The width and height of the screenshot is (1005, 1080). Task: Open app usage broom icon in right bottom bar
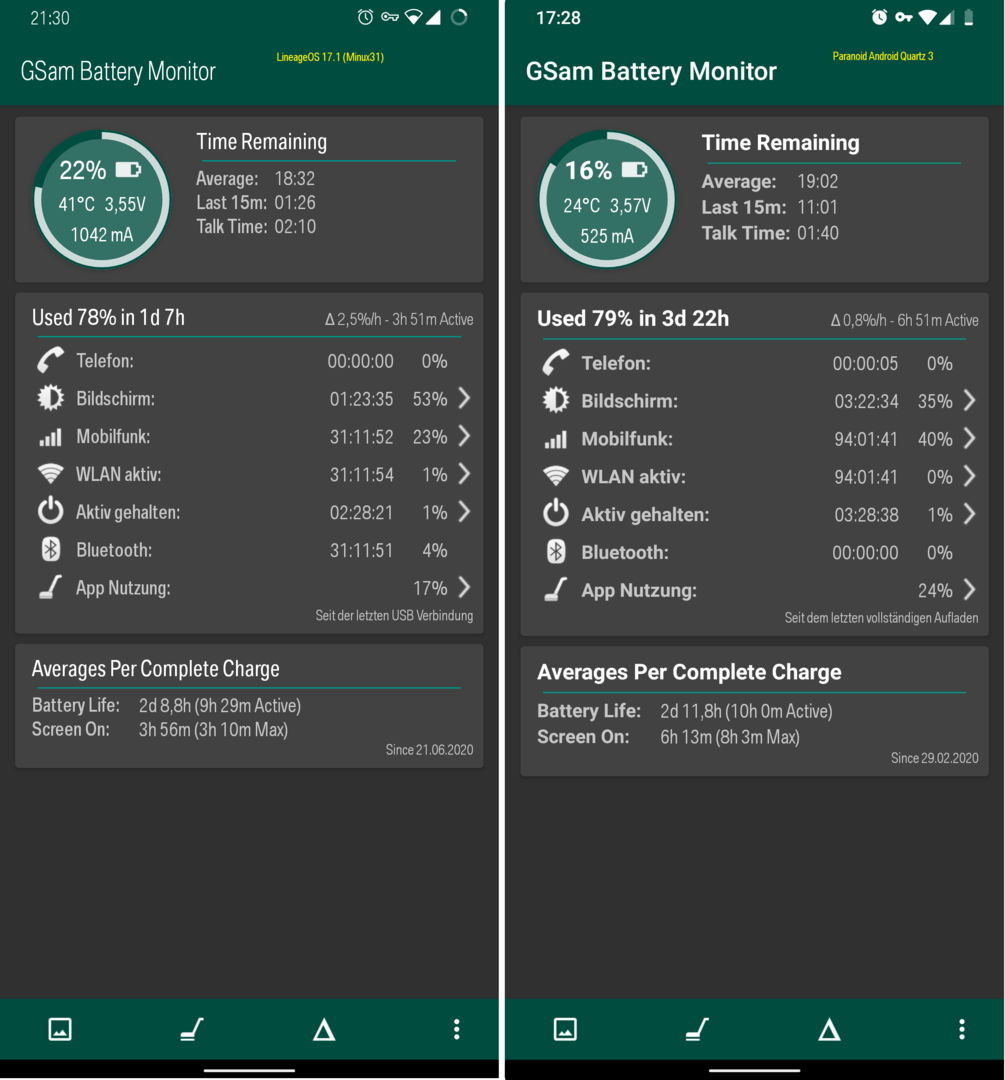(697, 1029)
